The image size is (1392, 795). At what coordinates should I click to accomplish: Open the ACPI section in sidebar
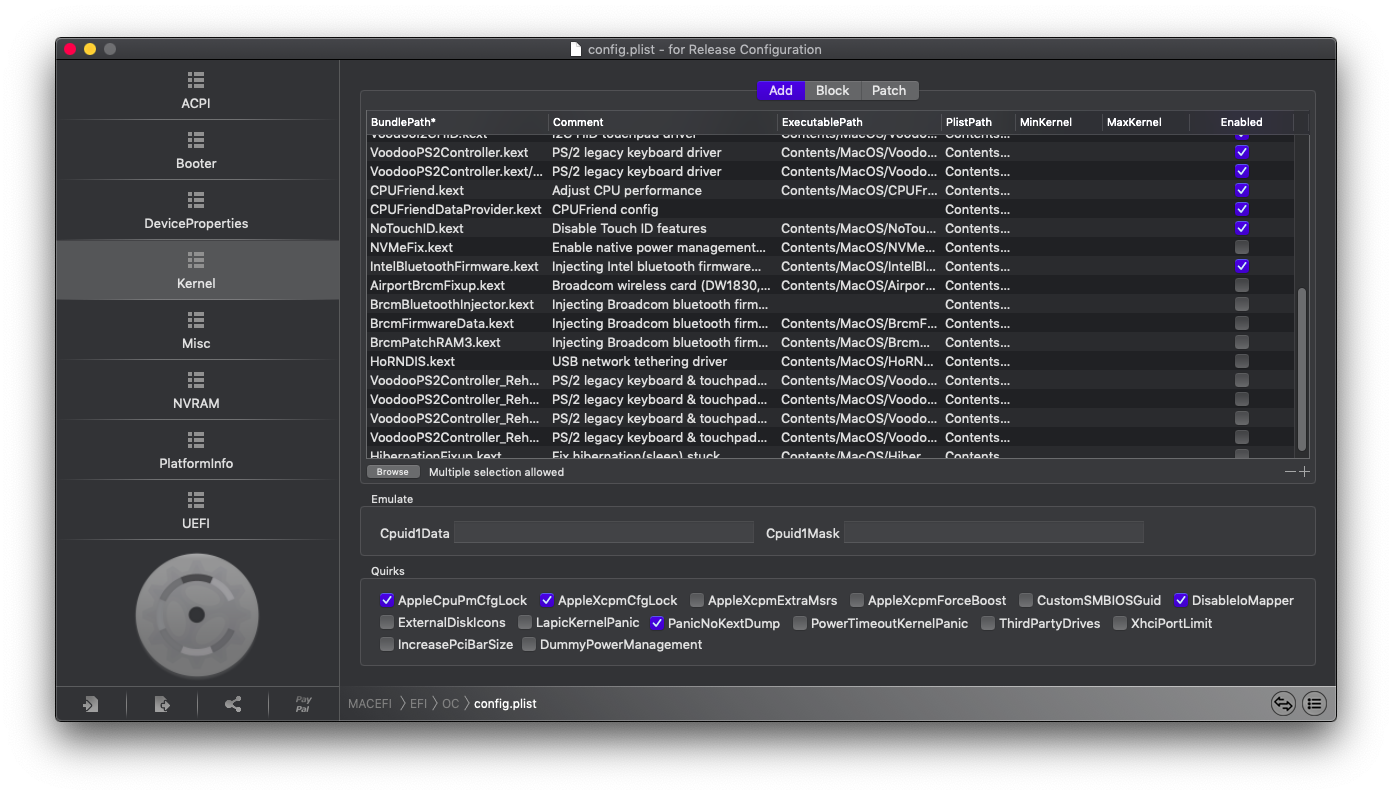[196, 90]
